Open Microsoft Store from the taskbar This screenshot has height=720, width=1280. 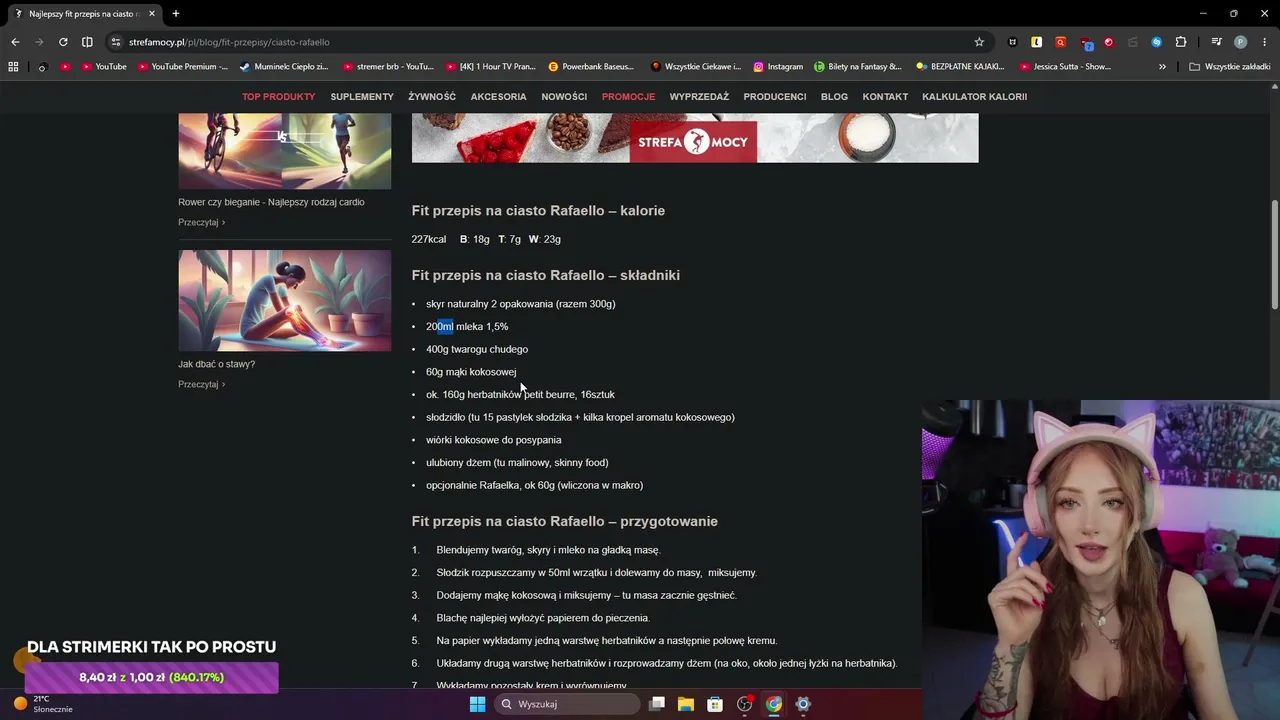point(715,704)
